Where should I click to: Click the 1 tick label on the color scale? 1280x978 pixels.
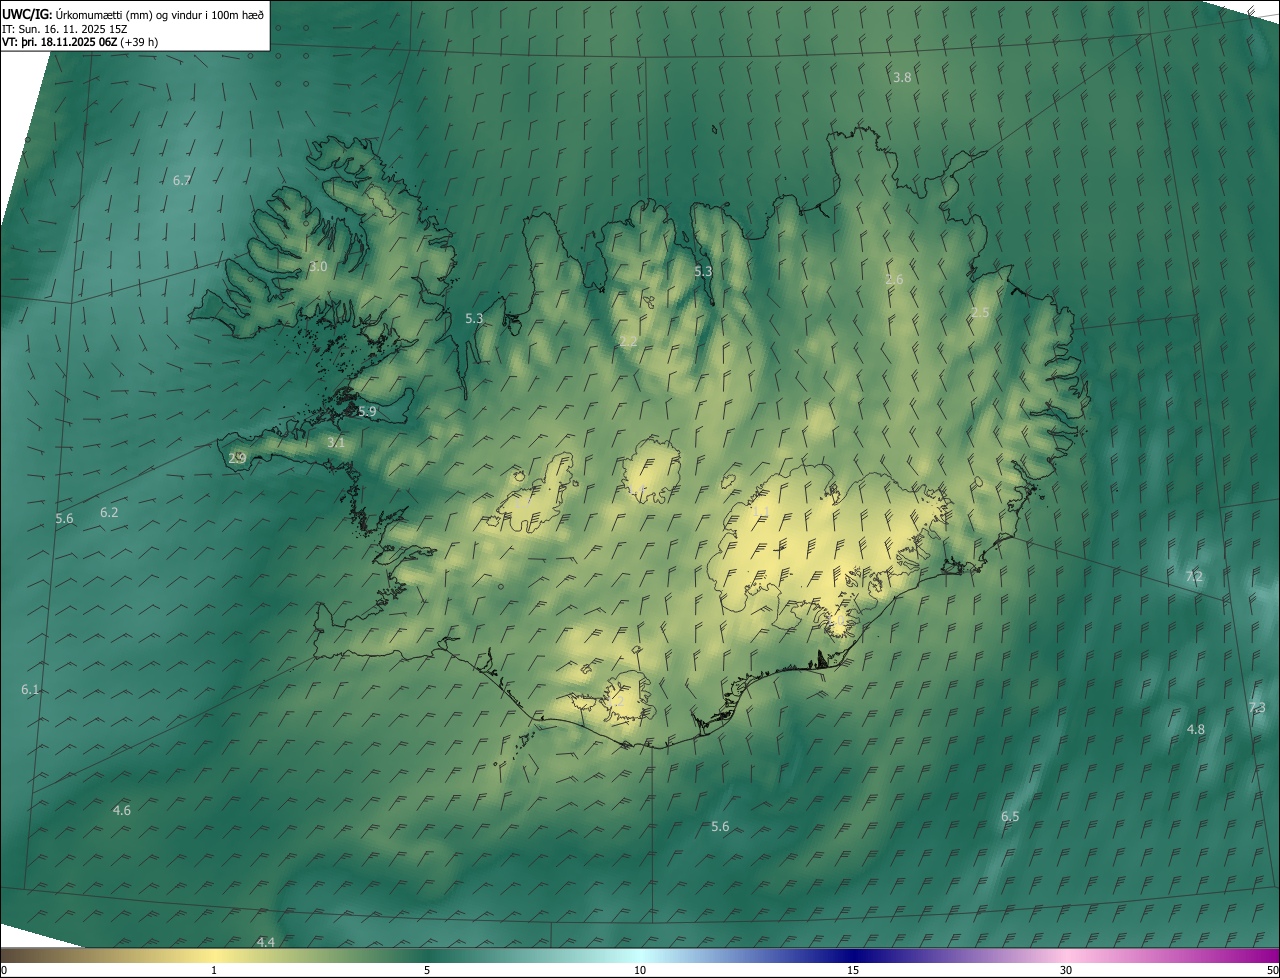tap(214, 971)
